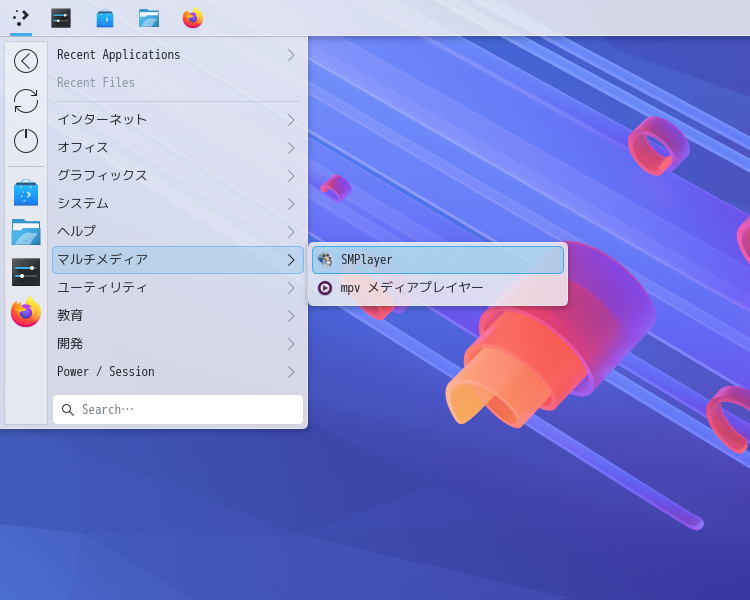
Task: Open the Dolphin file manager from the top panel
Action: coord(149,18)
